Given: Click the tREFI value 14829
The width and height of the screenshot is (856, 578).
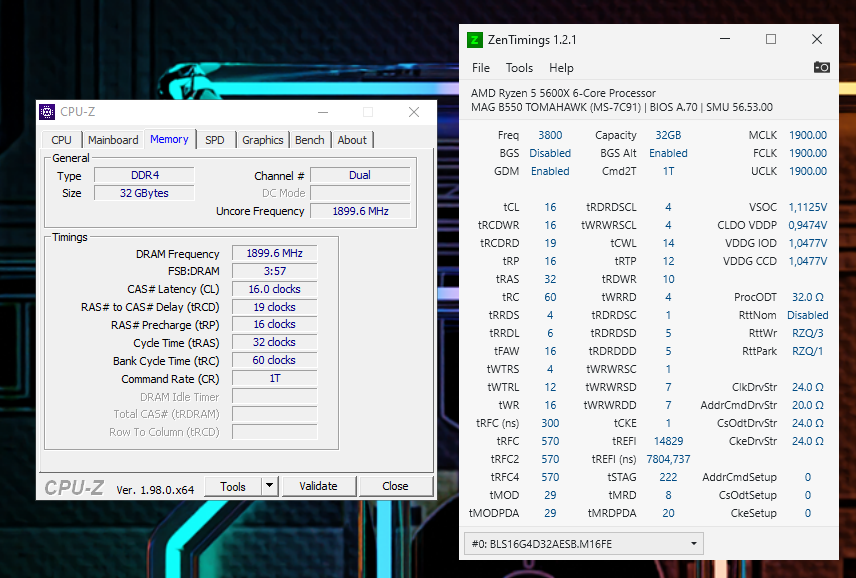Looking at the screenshot, I should tap(668, 442).
